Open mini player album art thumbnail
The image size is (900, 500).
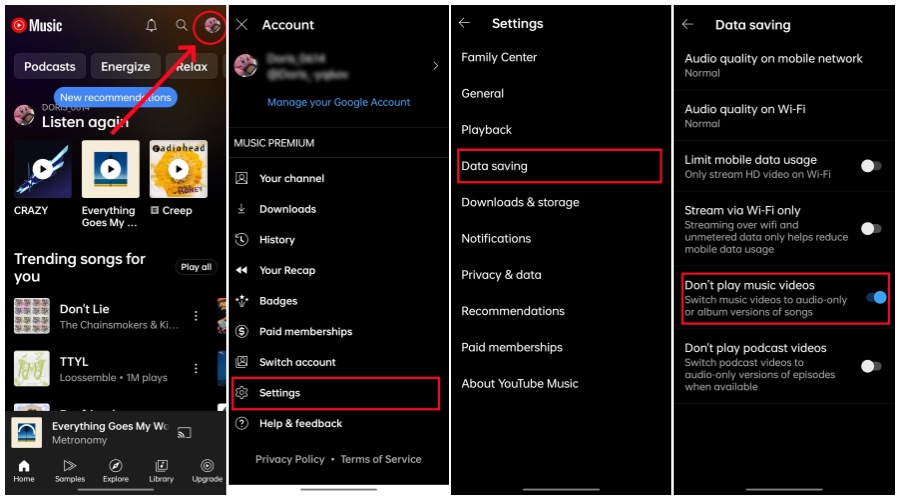26,432
